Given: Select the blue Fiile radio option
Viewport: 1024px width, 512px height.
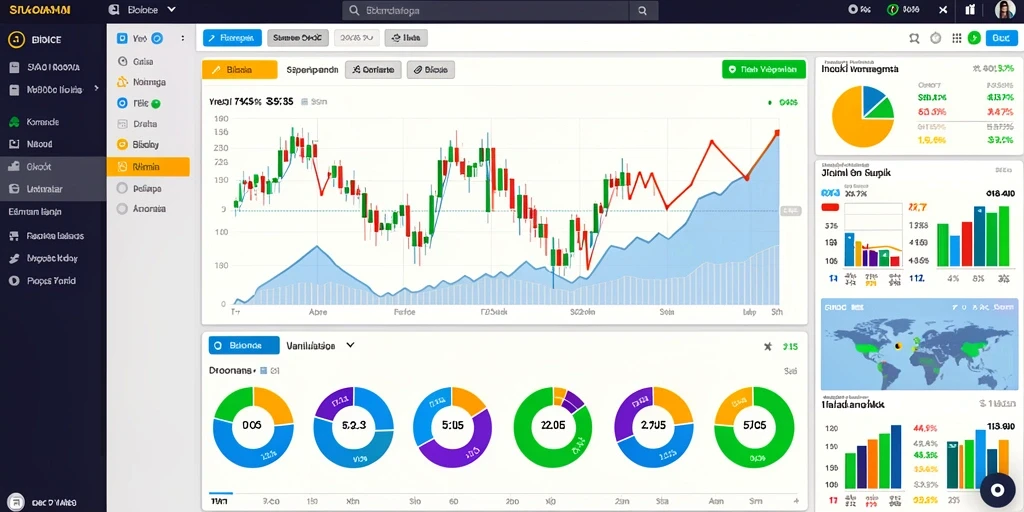Looking at the screenshot, I should coord(121,103).
